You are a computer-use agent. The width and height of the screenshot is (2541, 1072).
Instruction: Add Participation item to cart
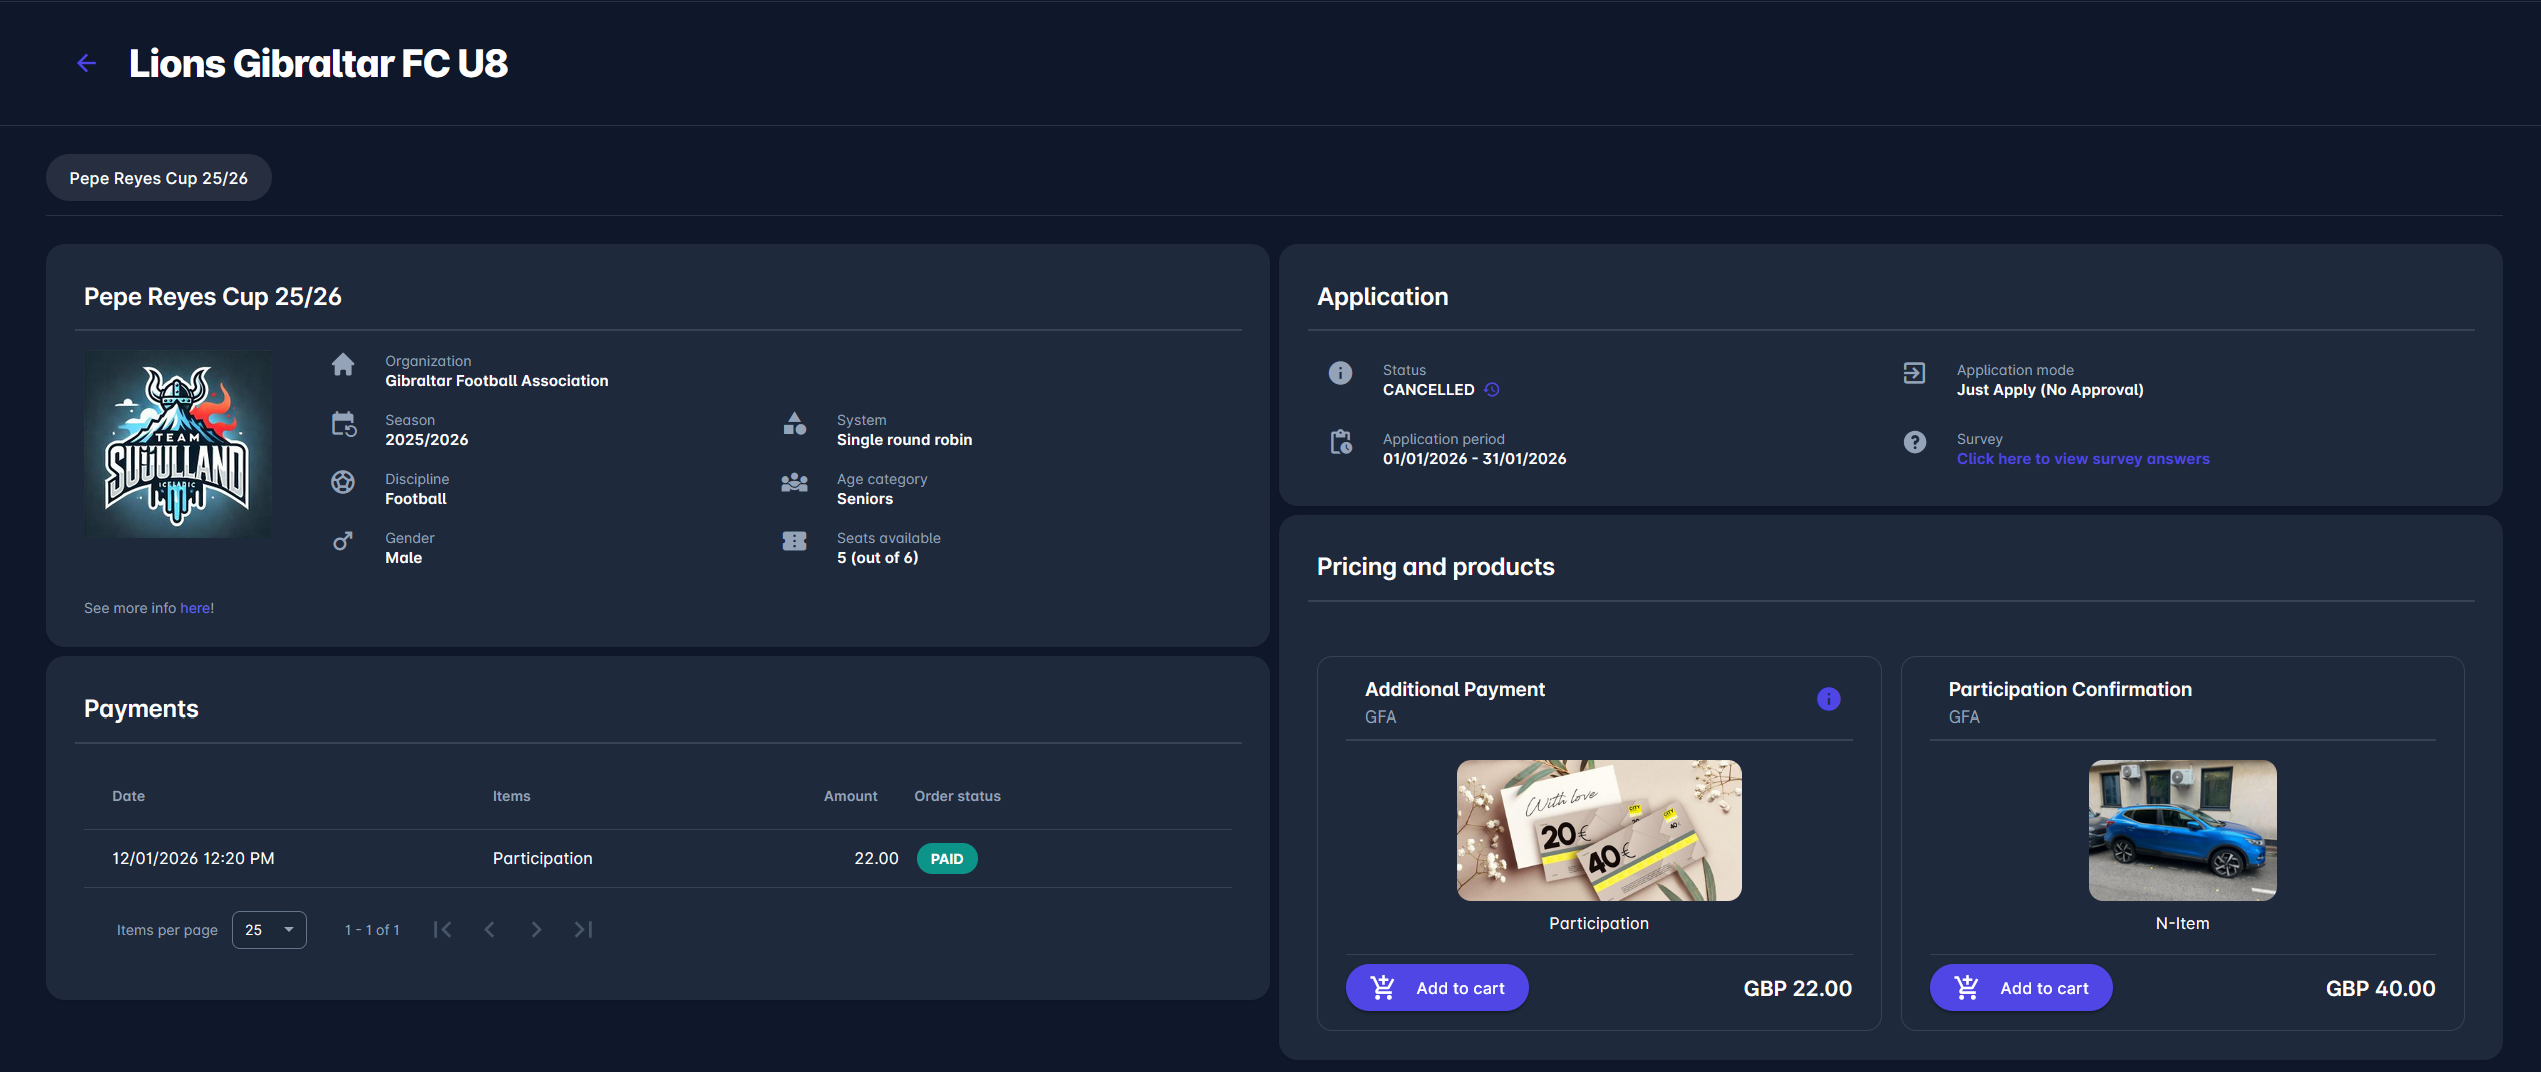pos(1436,987)
